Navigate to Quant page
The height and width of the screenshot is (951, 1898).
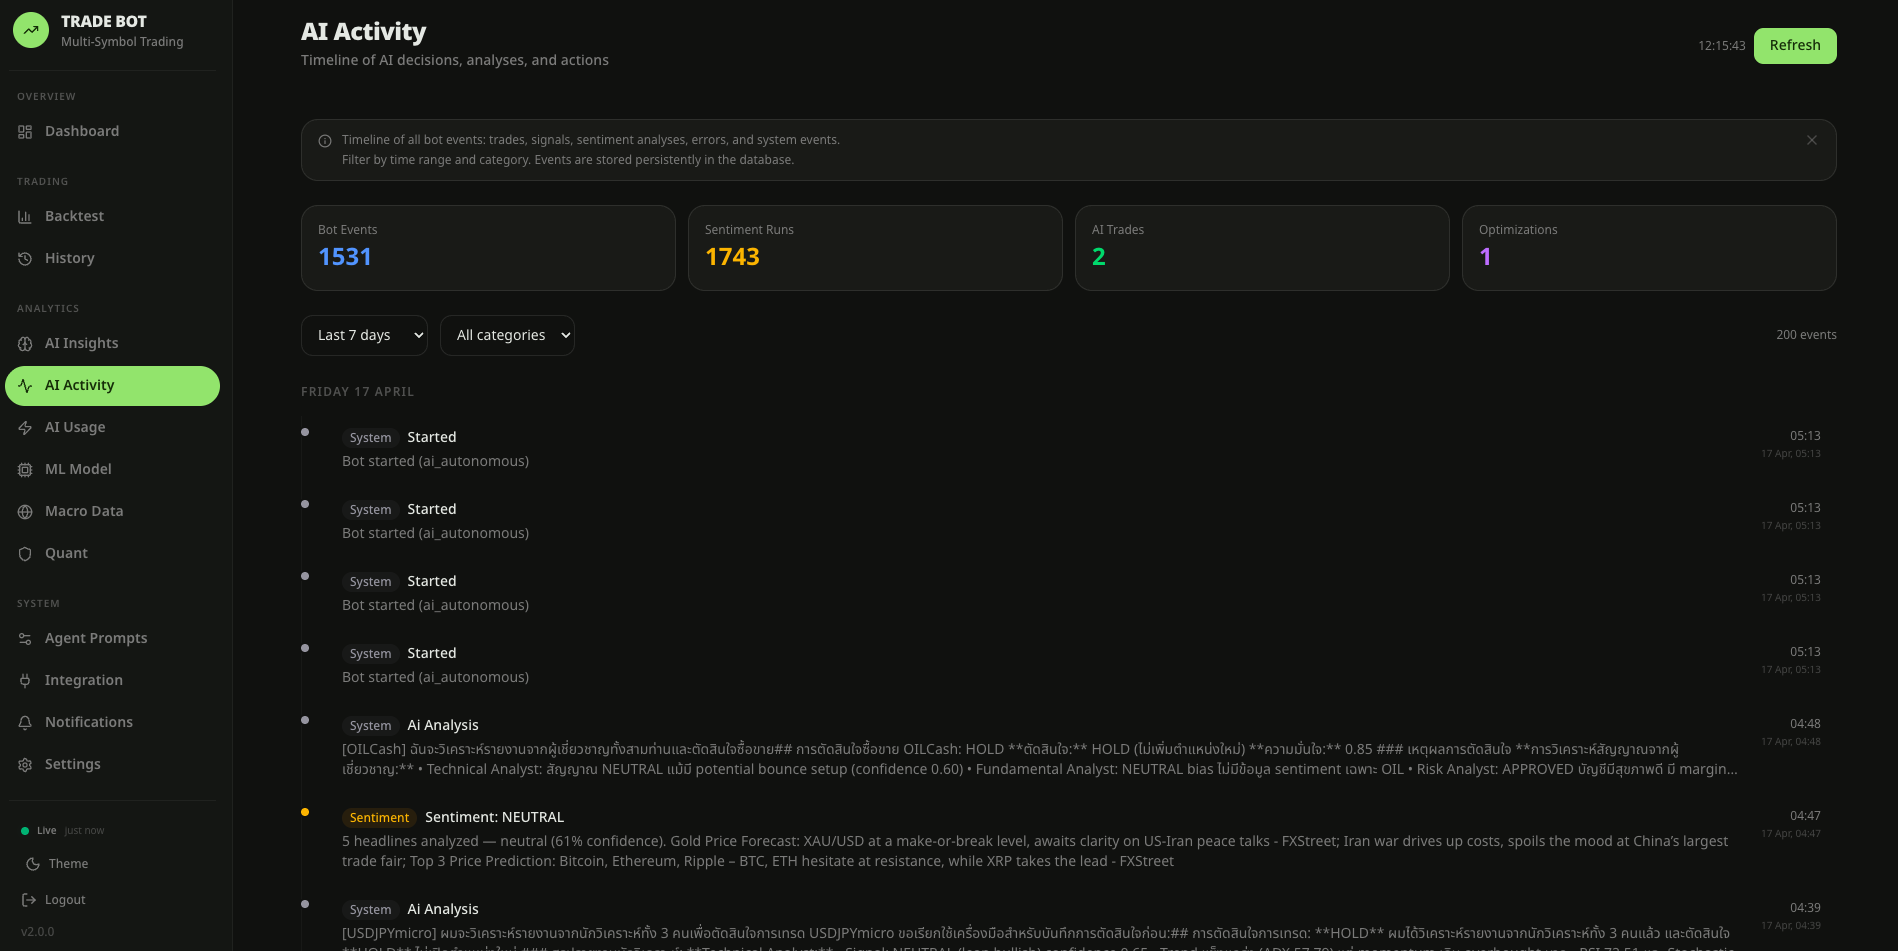tap(112, 554)
